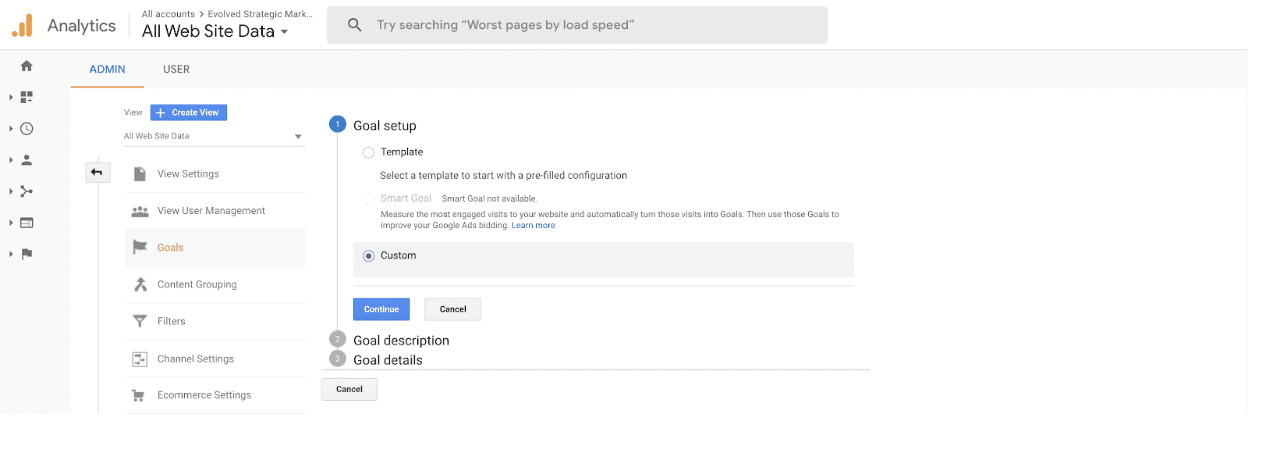This screenshot has width=1262, height=452.
Task: Open the Audience person icon
Action: pyautogui.click(x=27, y=160)
